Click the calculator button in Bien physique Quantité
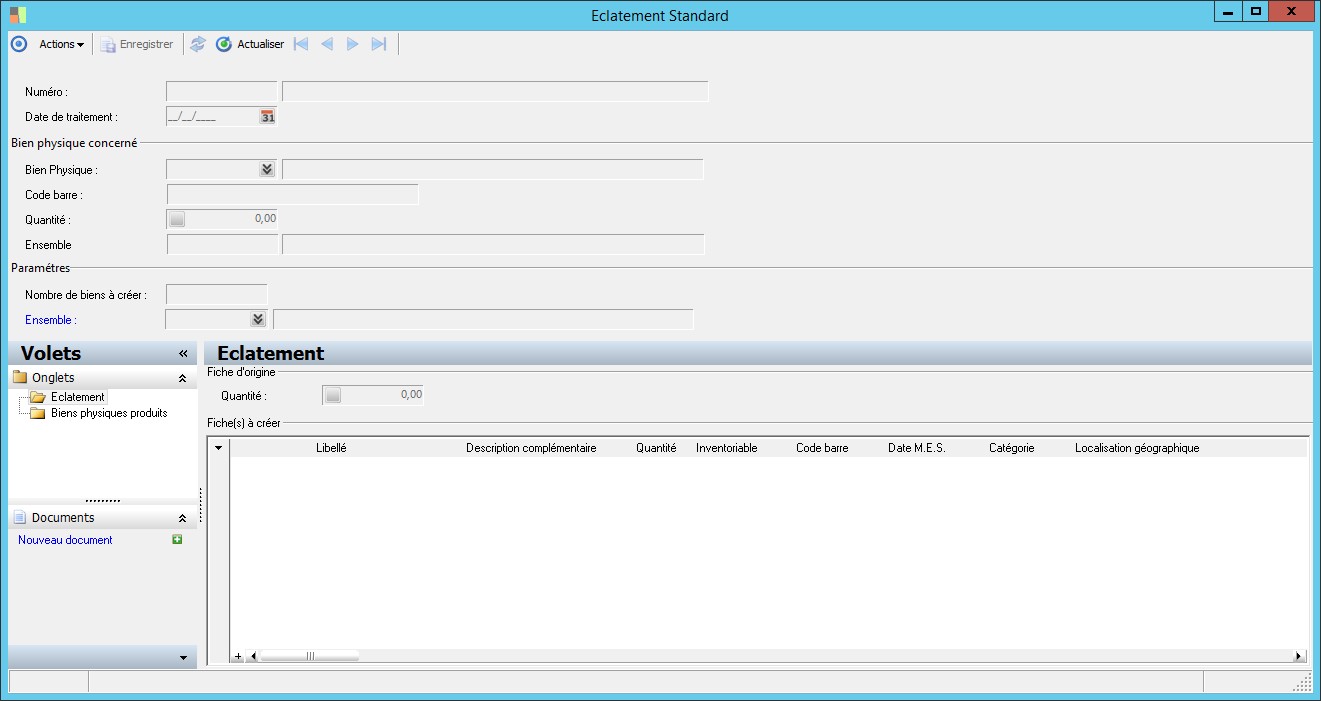This screenshot has width=1321, height=701. tap(177, 219)
